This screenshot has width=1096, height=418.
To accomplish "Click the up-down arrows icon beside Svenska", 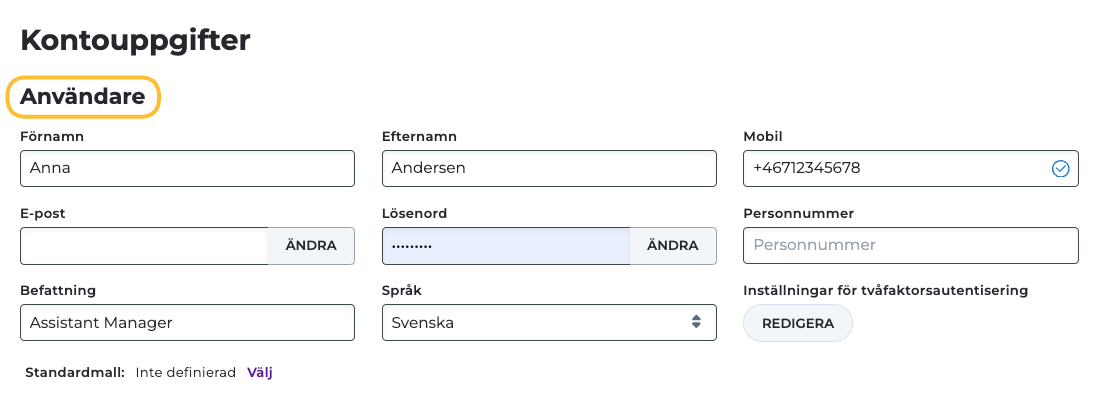I will coord(696,322).
